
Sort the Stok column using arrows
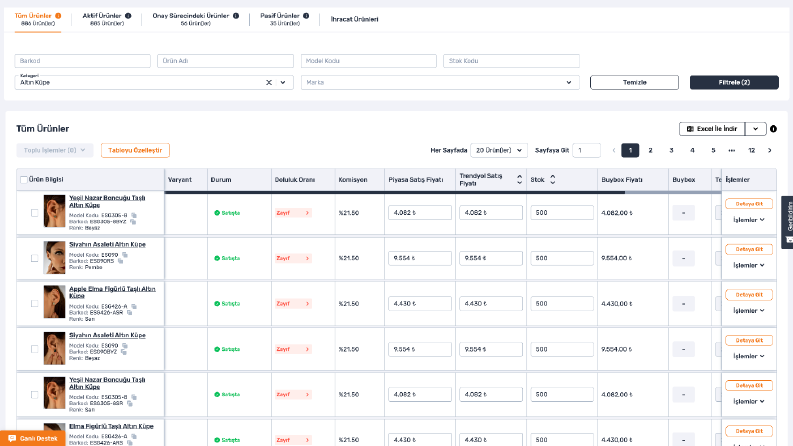click(x=553, y=180)
